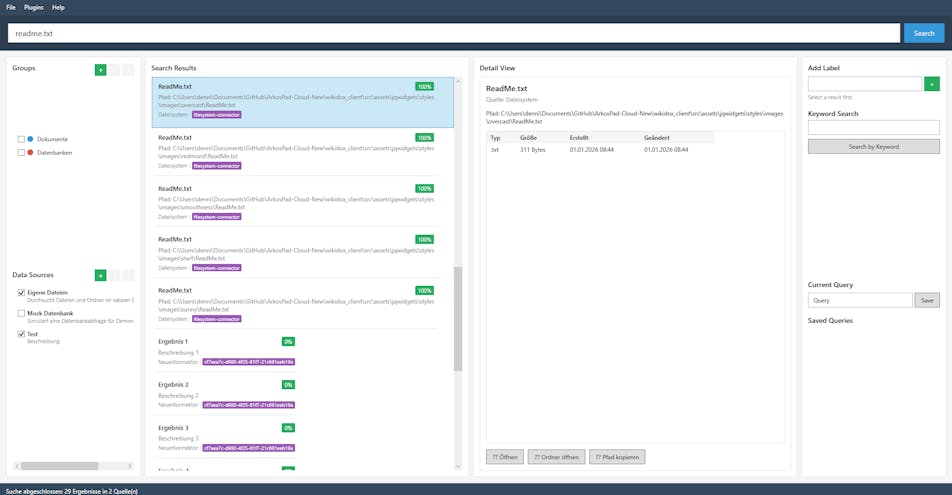Screen dimensions: 952x495
Task: Uncheck the Eigene Dateien data source
Action: (x=21, y=293)
